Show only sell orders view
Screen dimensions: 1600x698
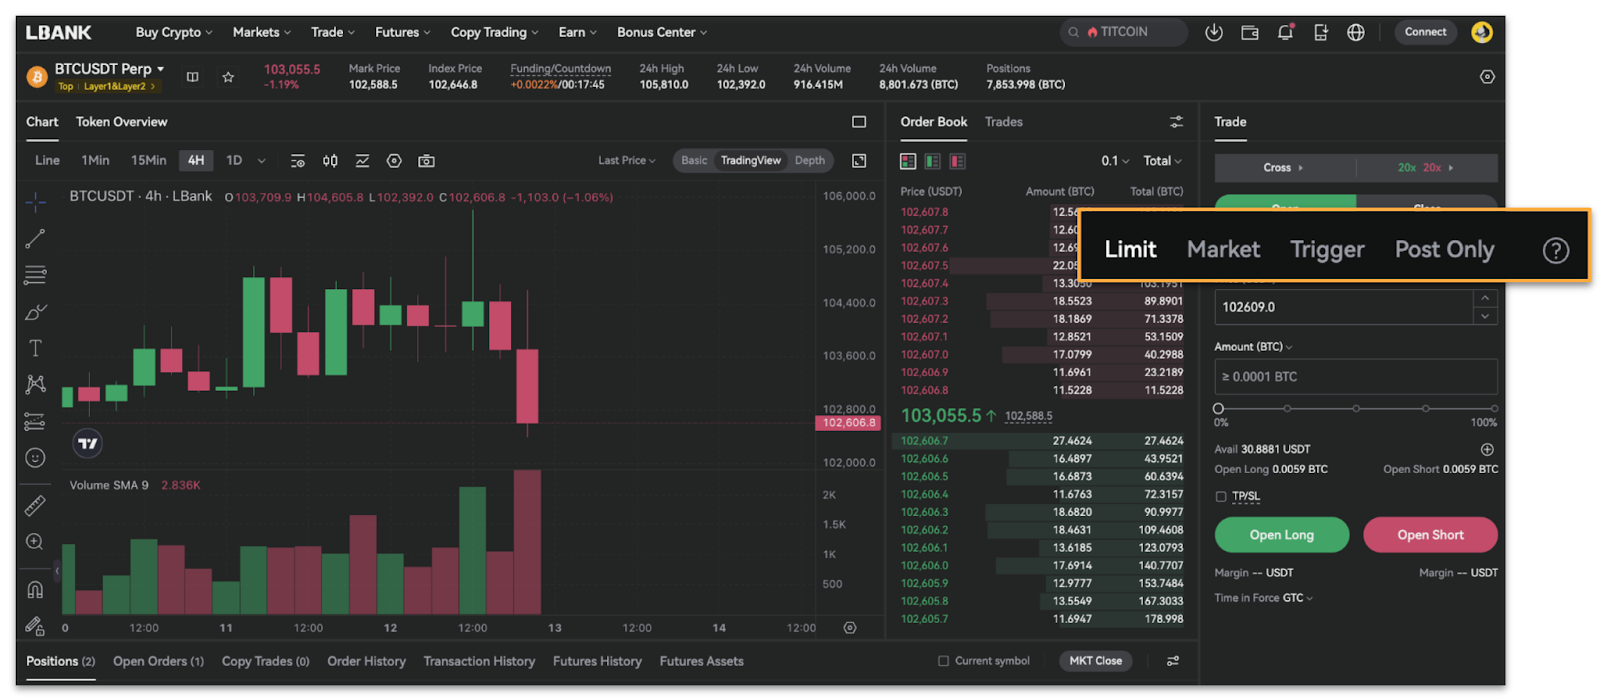tap(957, 161)
